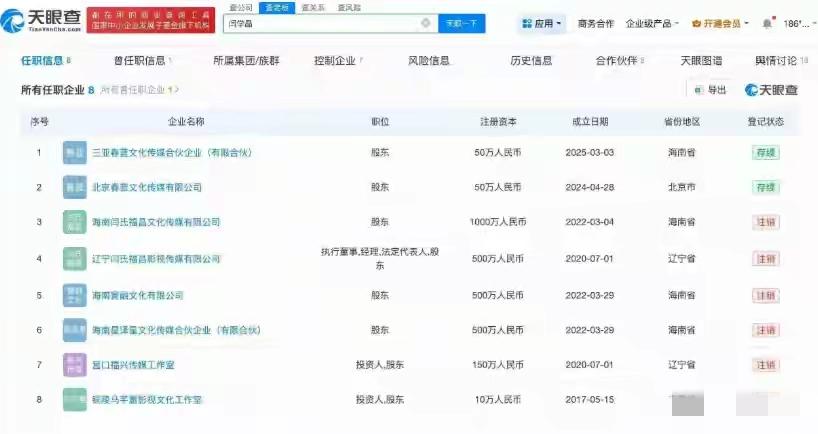Open the logo of company in row 2
The height and width of the screenshot is (434, 818).
(75, 187)
